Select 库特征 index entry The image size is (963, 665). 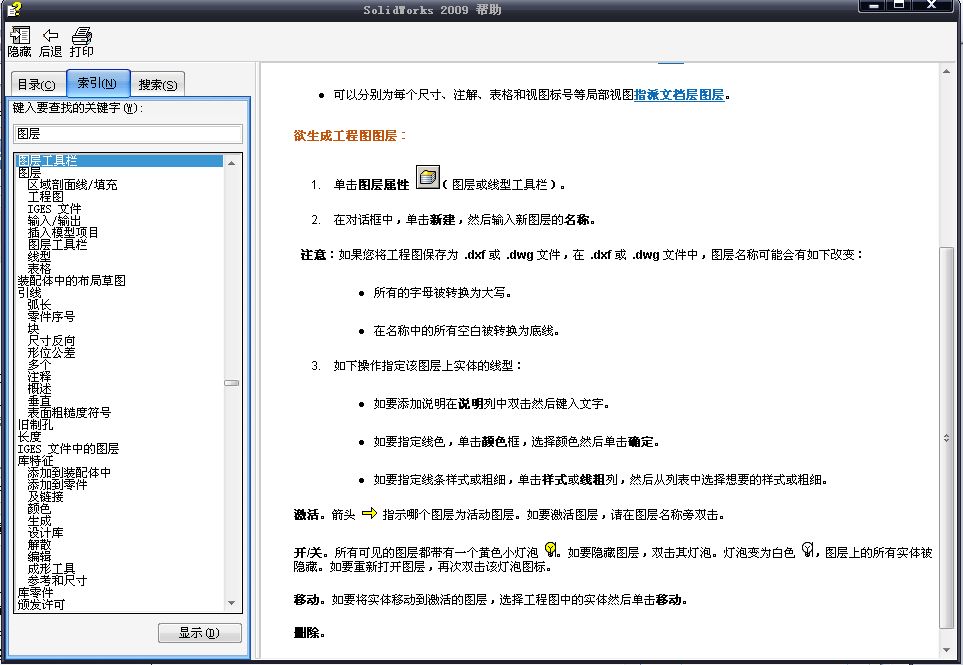pos(35,461)
